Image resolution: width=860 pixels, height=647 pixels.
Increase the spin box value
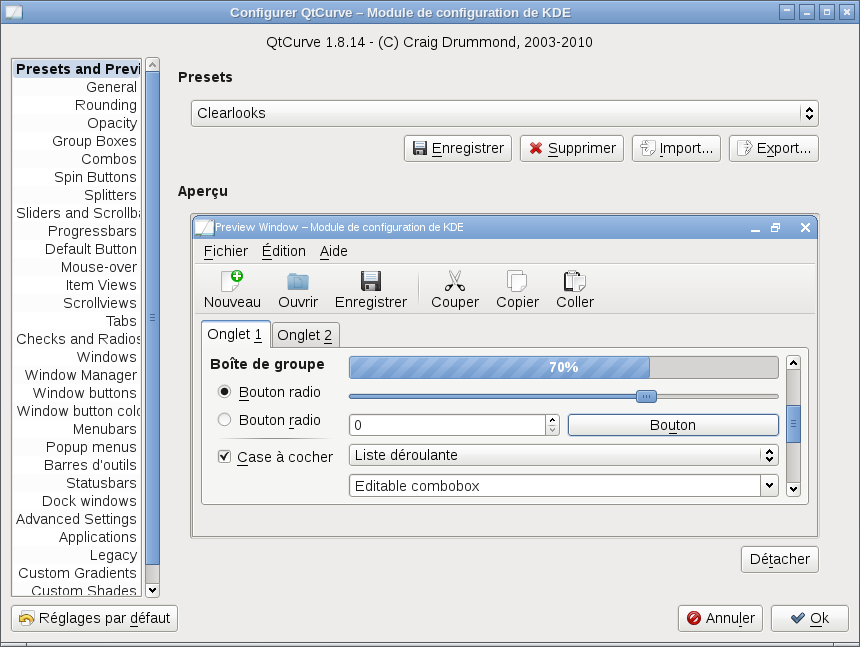(552, 420)
